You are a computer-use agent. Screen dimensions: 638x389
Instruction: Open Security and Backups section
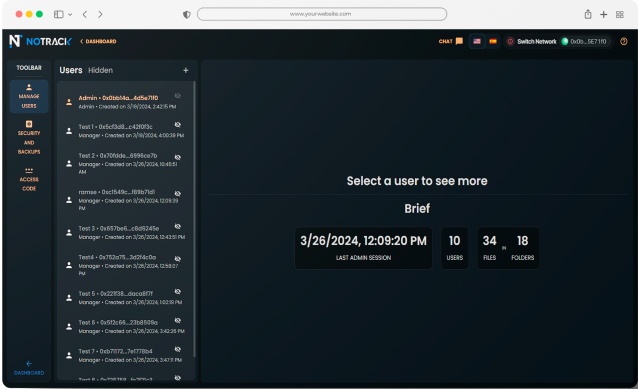29,138
